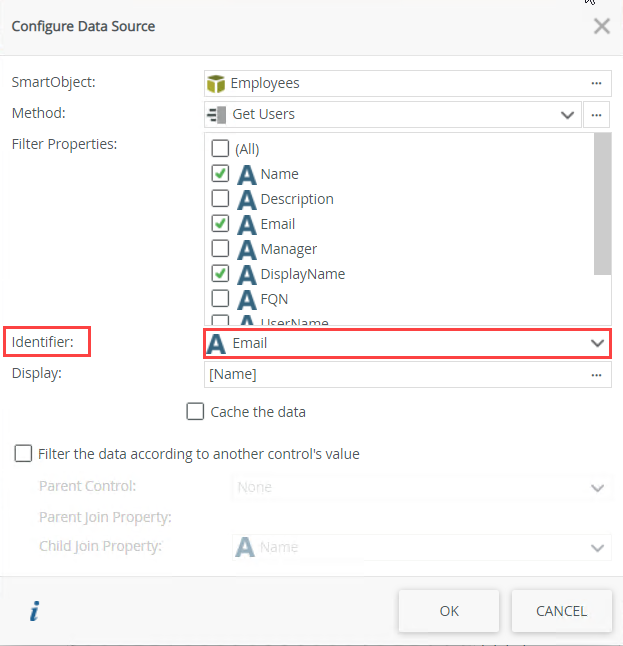Click the Filter Properties label
The height and width of the screenshot is (646, 623).
coord(64,144)
